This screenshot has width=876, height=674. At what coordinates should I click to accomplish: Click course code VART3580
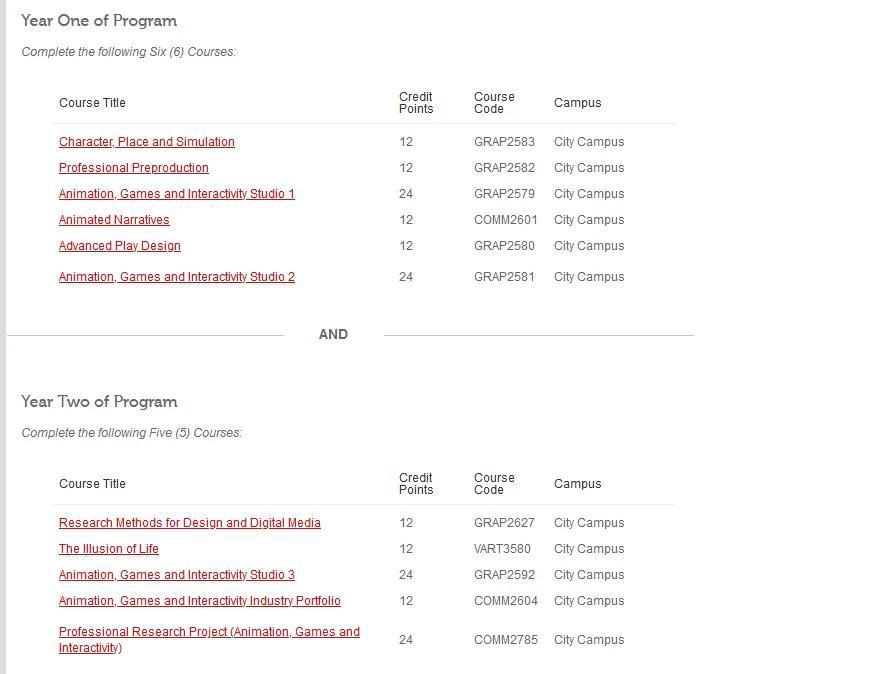(502, 549)
